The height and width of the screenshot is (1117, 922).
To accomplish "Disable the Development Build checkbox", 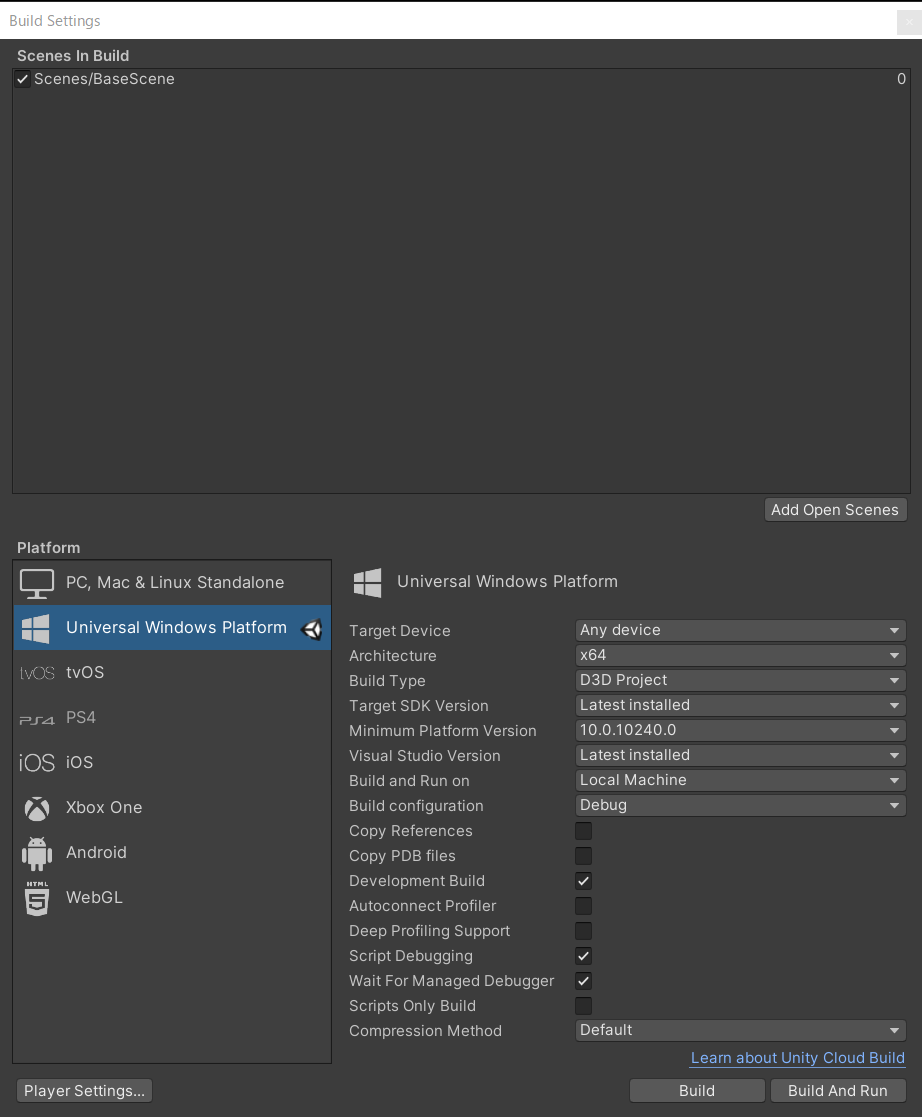I will (584, 881).
